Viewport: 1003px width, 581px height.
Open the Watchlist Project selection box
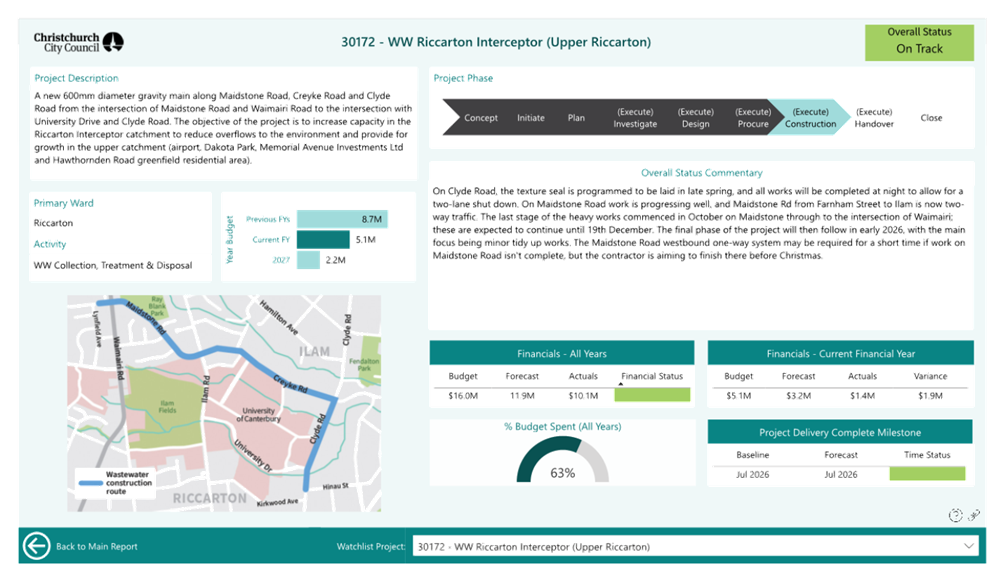click(x=690, y=547)
